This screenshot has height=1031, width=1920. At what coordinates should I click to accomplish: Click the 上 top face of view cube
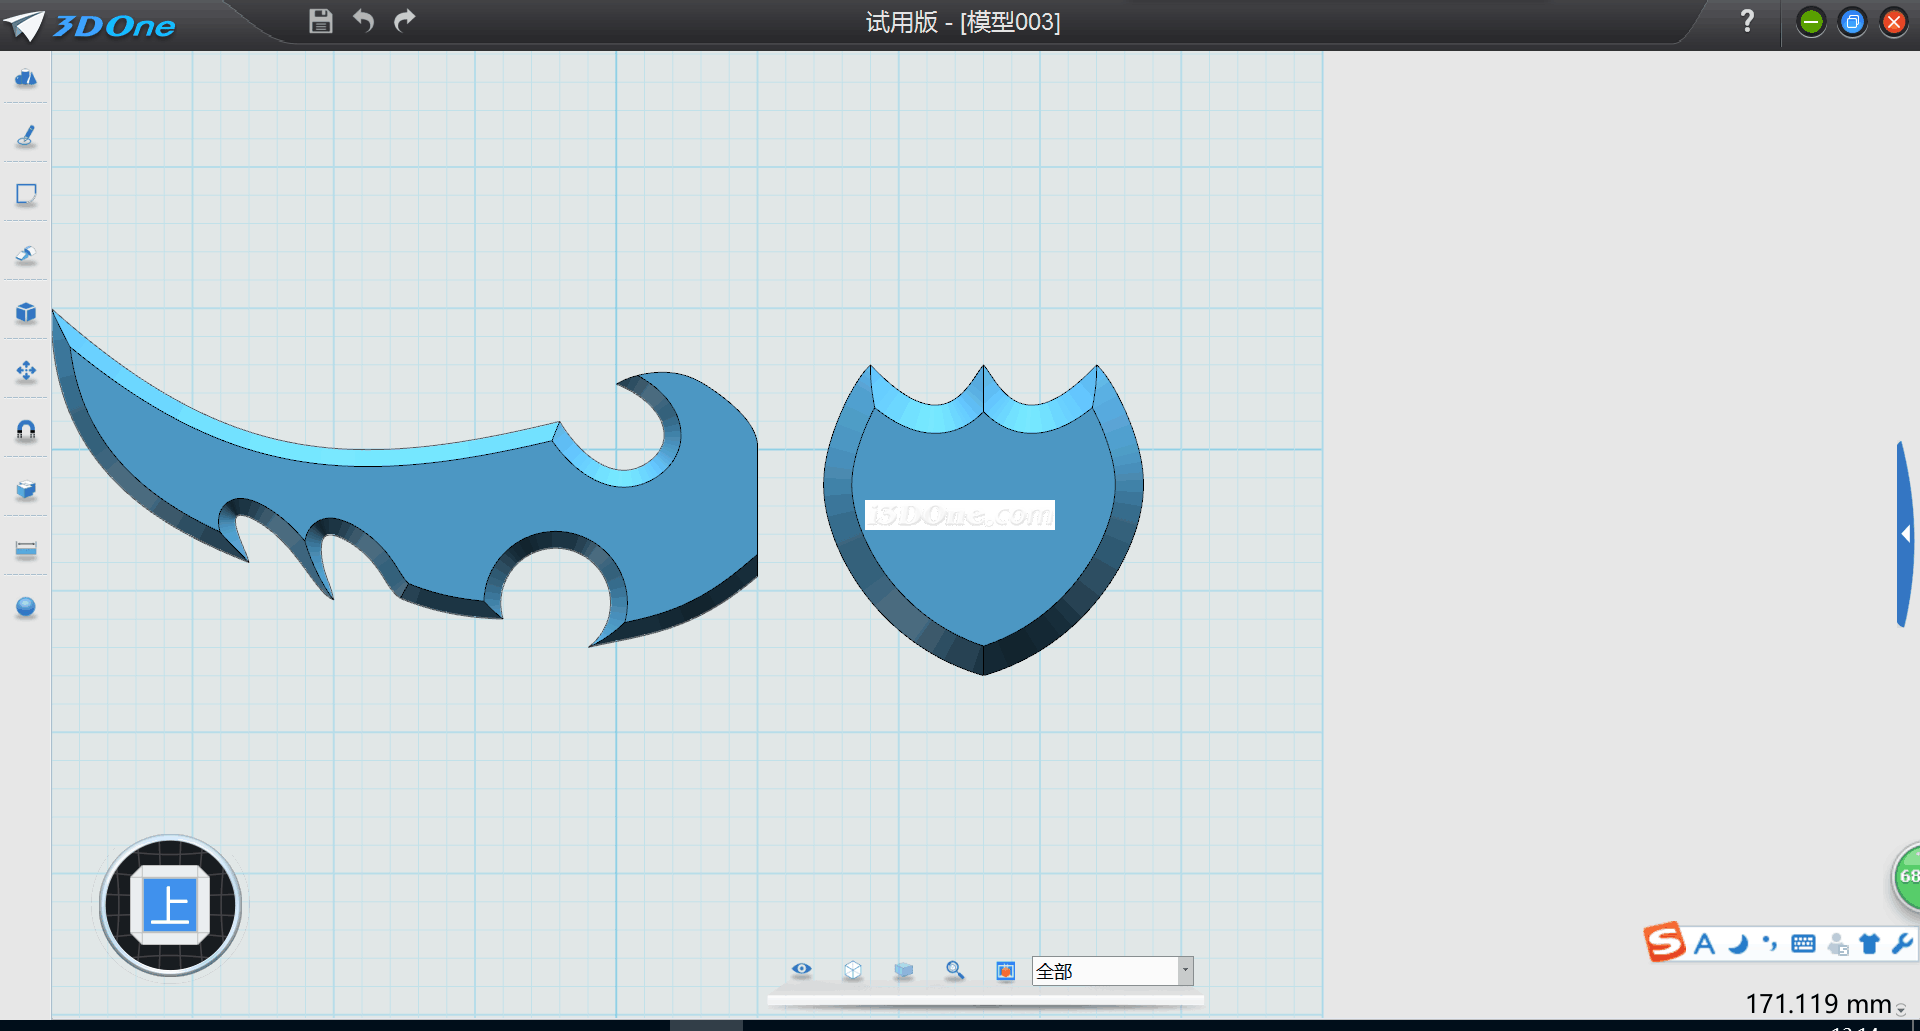tap(170, 906)
